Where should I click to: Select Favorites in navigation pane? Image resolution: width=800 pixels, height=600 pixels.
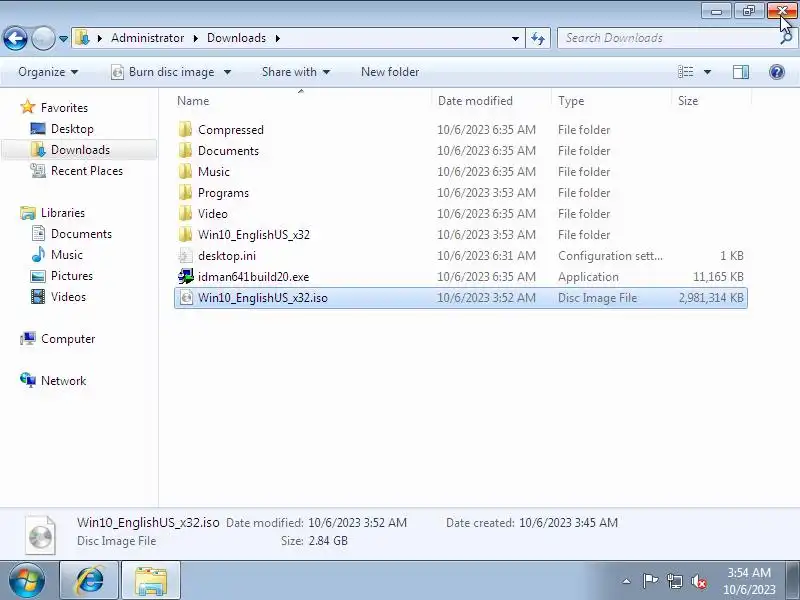coord(64,108)
